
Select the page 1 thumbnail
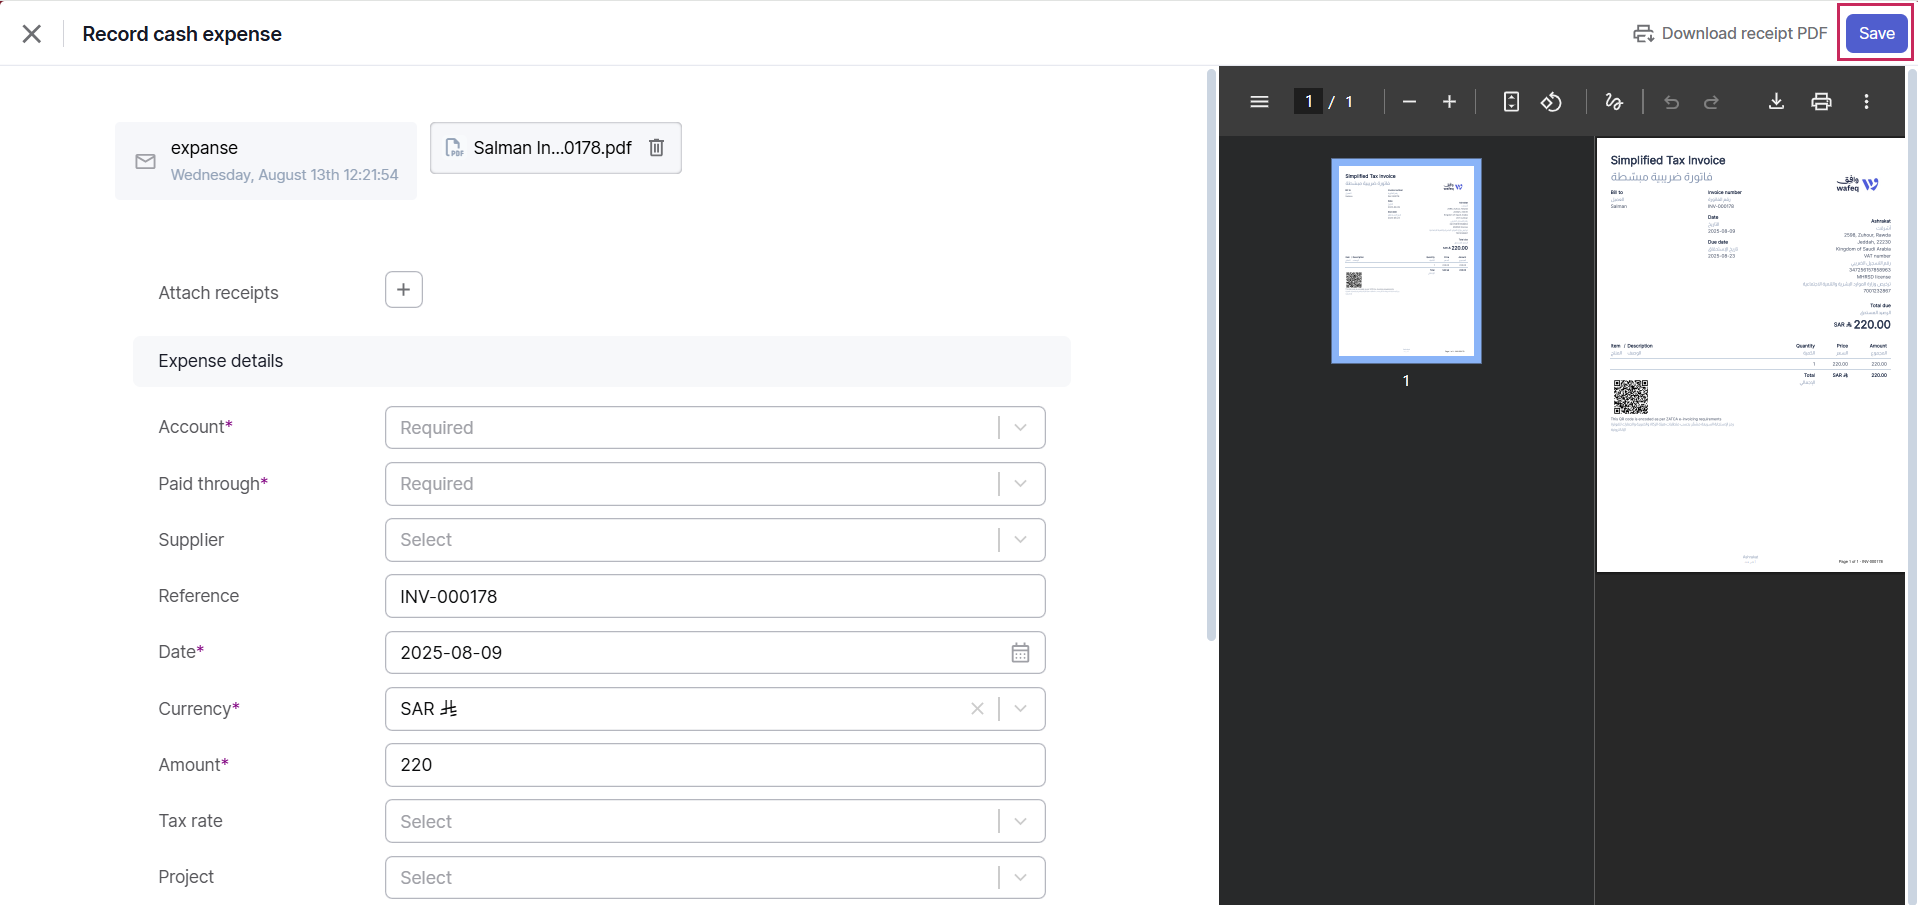[1405, 261]
